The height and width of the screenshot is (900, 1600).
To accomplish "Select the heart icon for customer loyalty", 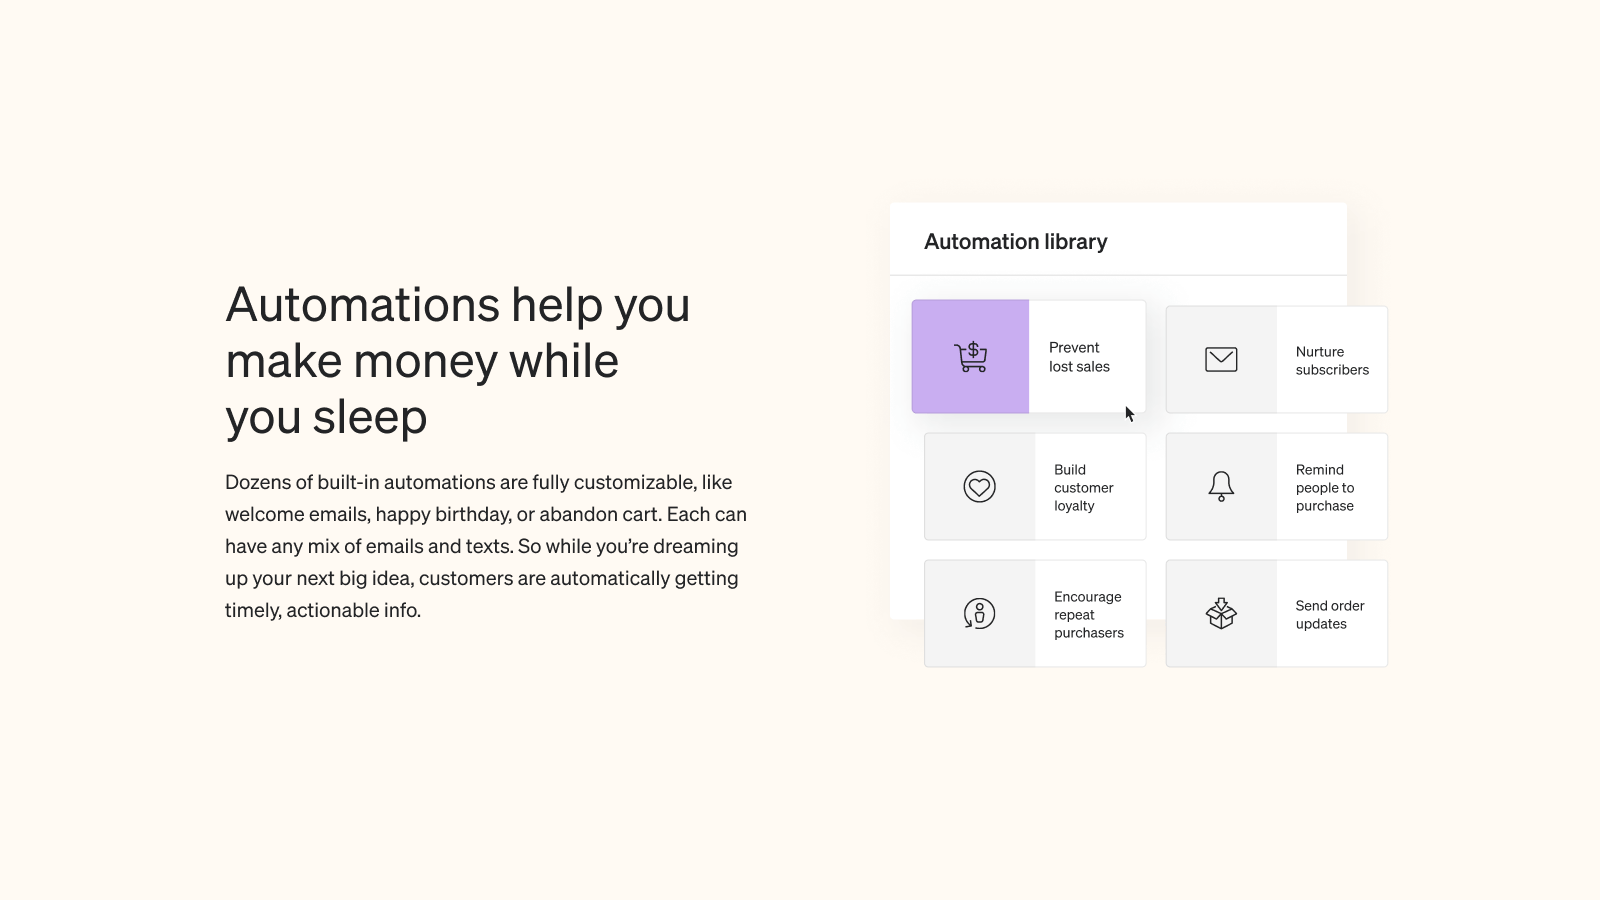I will (979, 487).
